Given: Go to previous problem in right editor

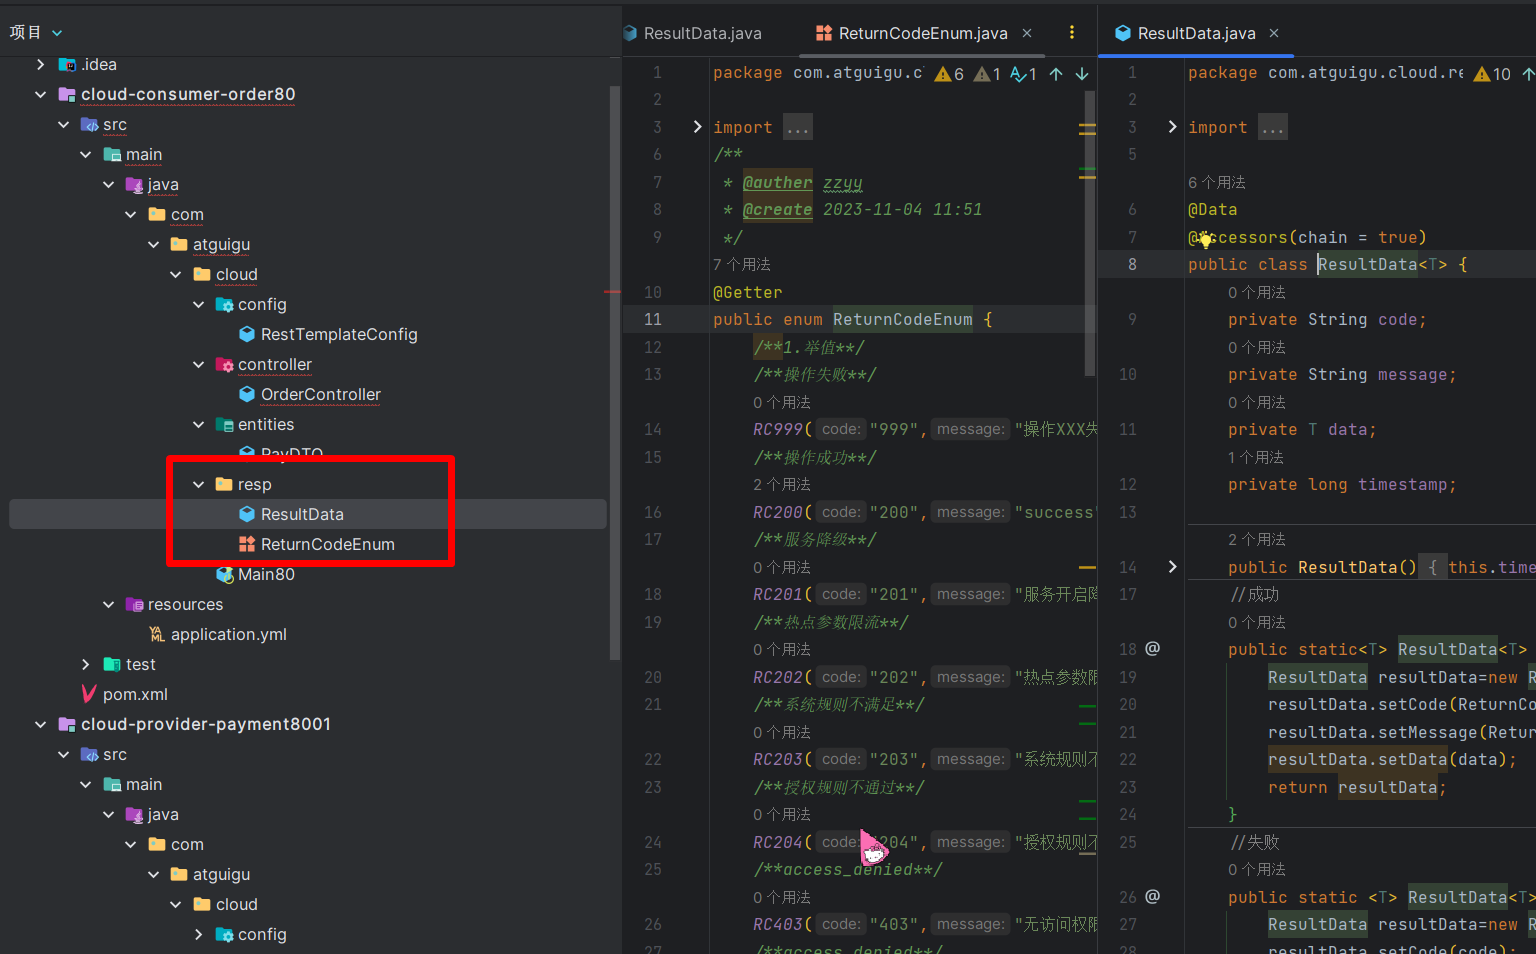Looking at the screenshot, I should [x=1528, y=74].
